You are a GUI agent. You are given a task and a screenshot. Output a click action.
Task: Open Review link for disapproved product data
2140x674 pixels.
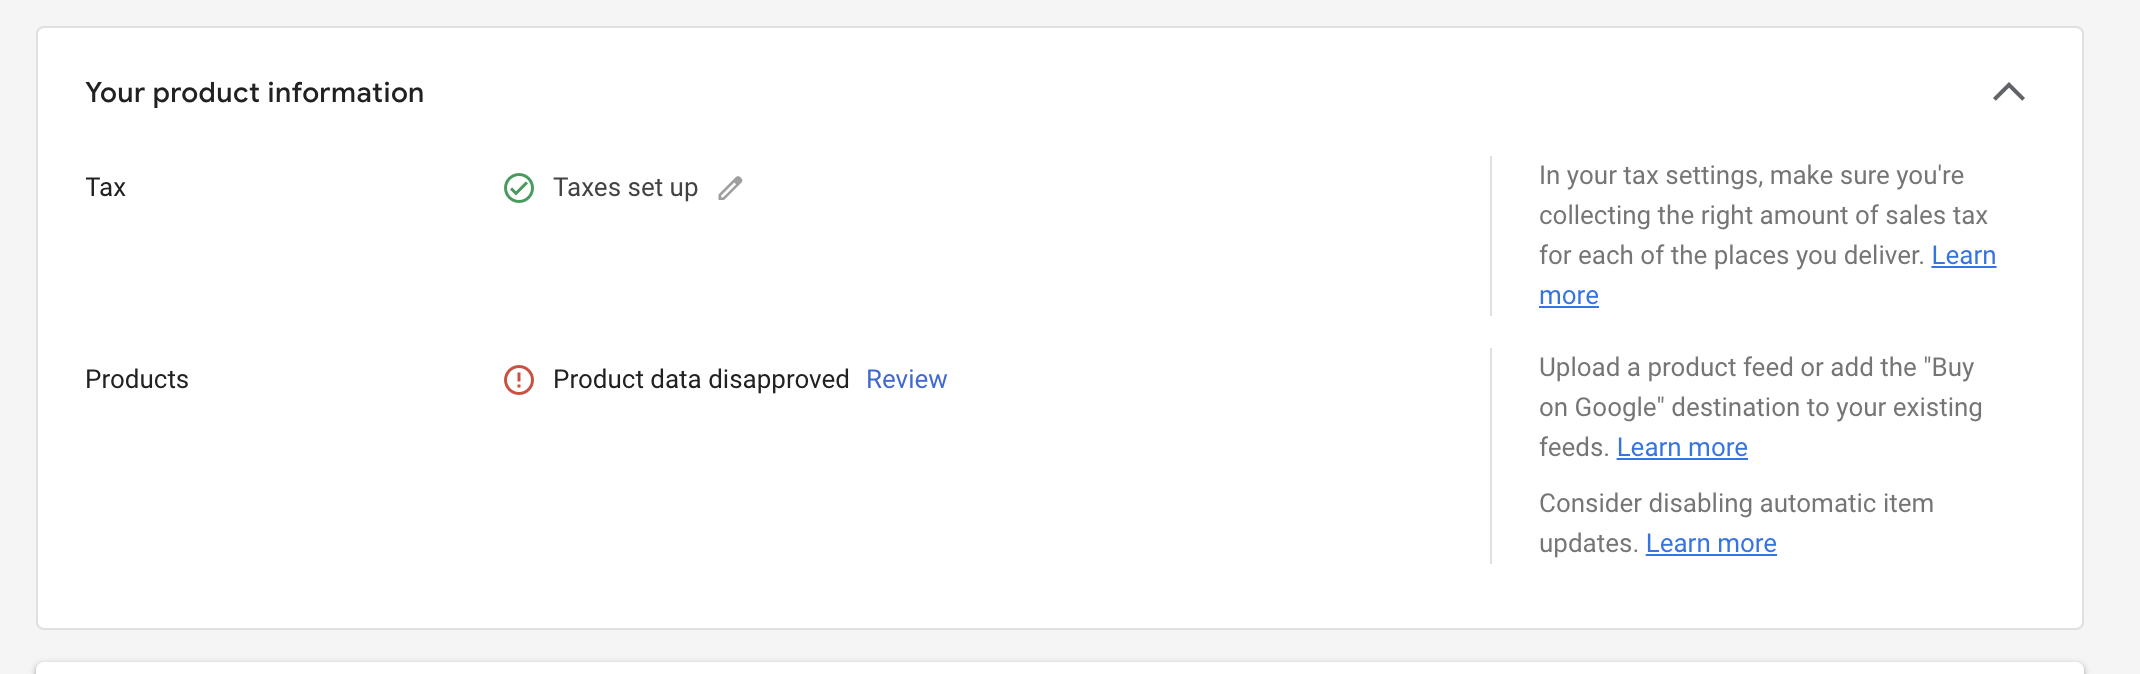[x=906, y=380]
